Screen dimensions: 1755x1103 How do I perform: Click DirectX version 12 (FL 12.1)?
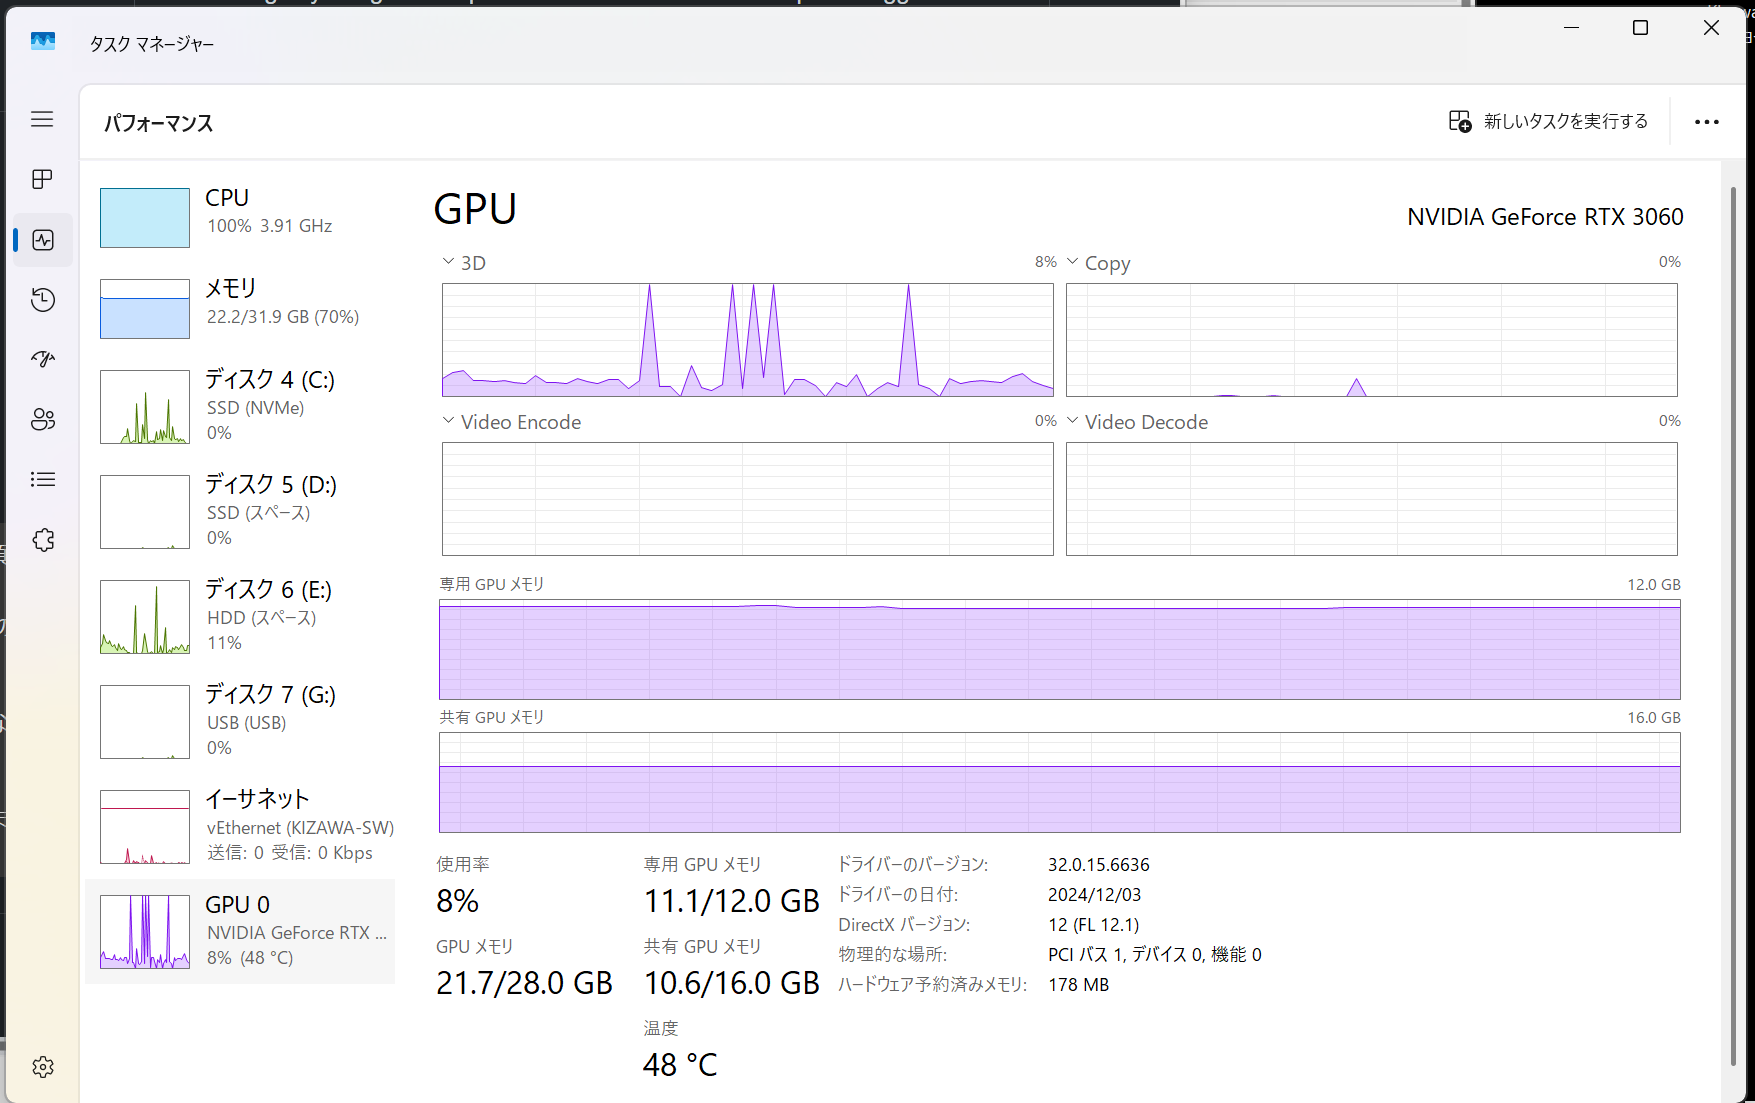(1093, 924)
